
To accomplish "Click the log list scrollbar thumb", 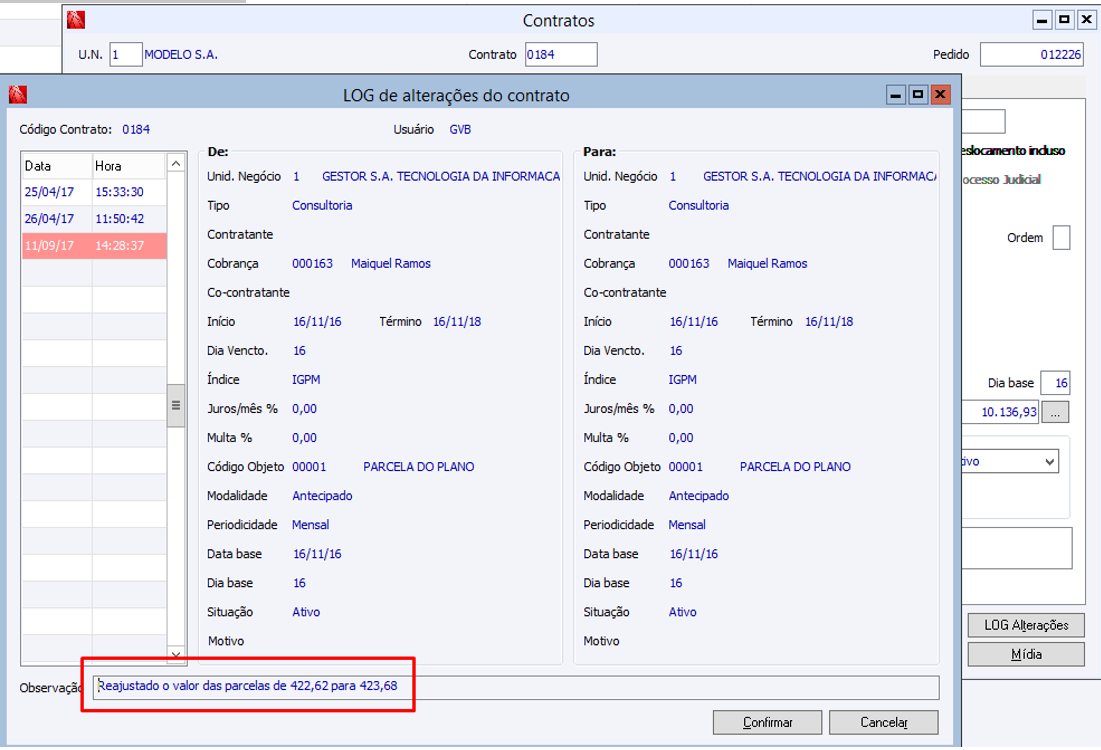I will point(176,405).
